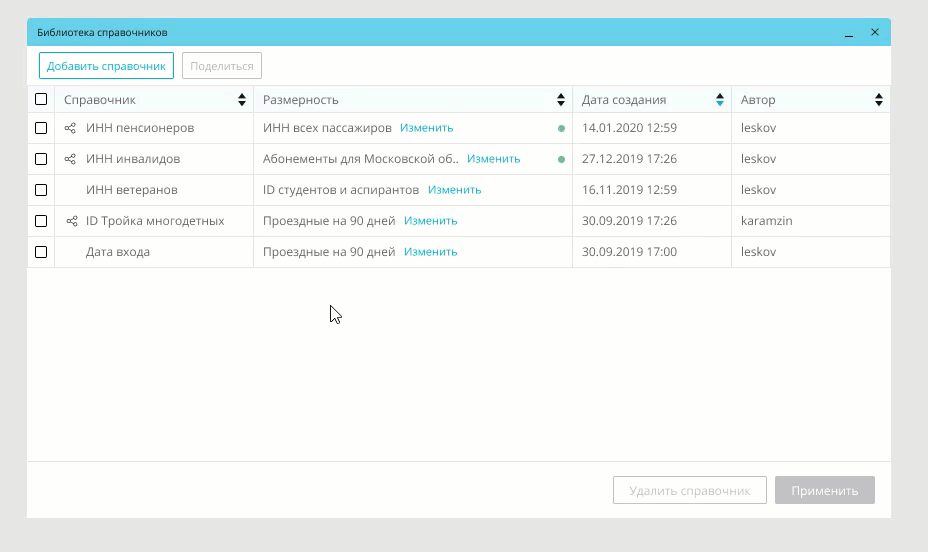
Task: Click green status dot in ИНН инвалидов row
Action: tap(561, 159)
